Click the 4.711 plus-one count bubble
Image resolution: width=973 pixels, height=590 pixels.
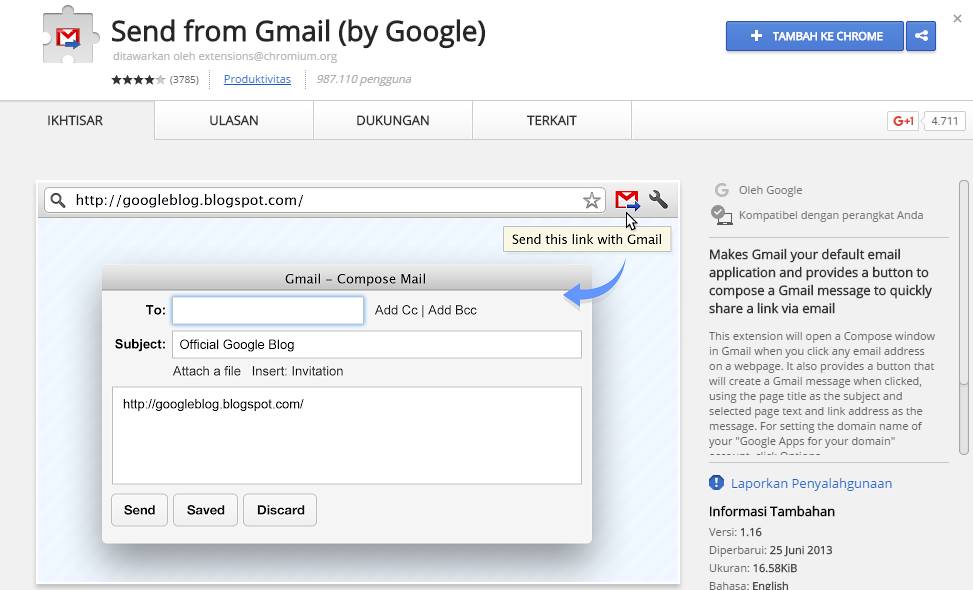pos(944,121)
